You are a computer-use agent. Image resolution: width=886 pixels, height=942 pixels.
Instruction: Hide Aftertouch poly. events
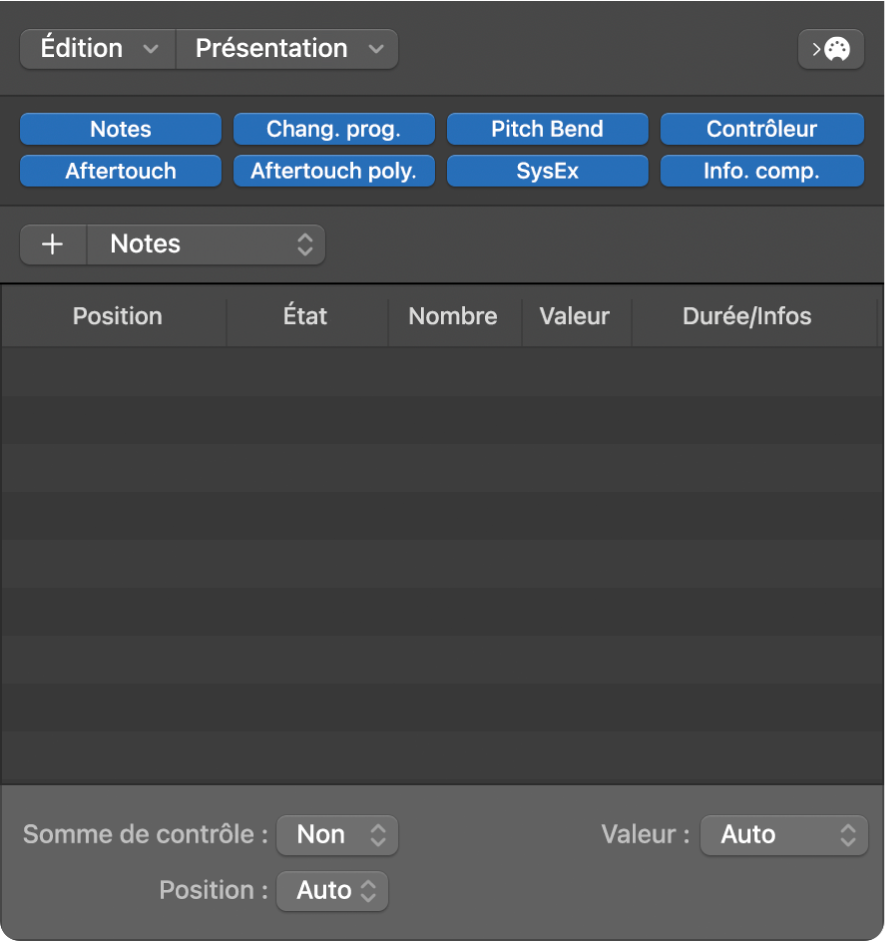(x=333, y=171)
